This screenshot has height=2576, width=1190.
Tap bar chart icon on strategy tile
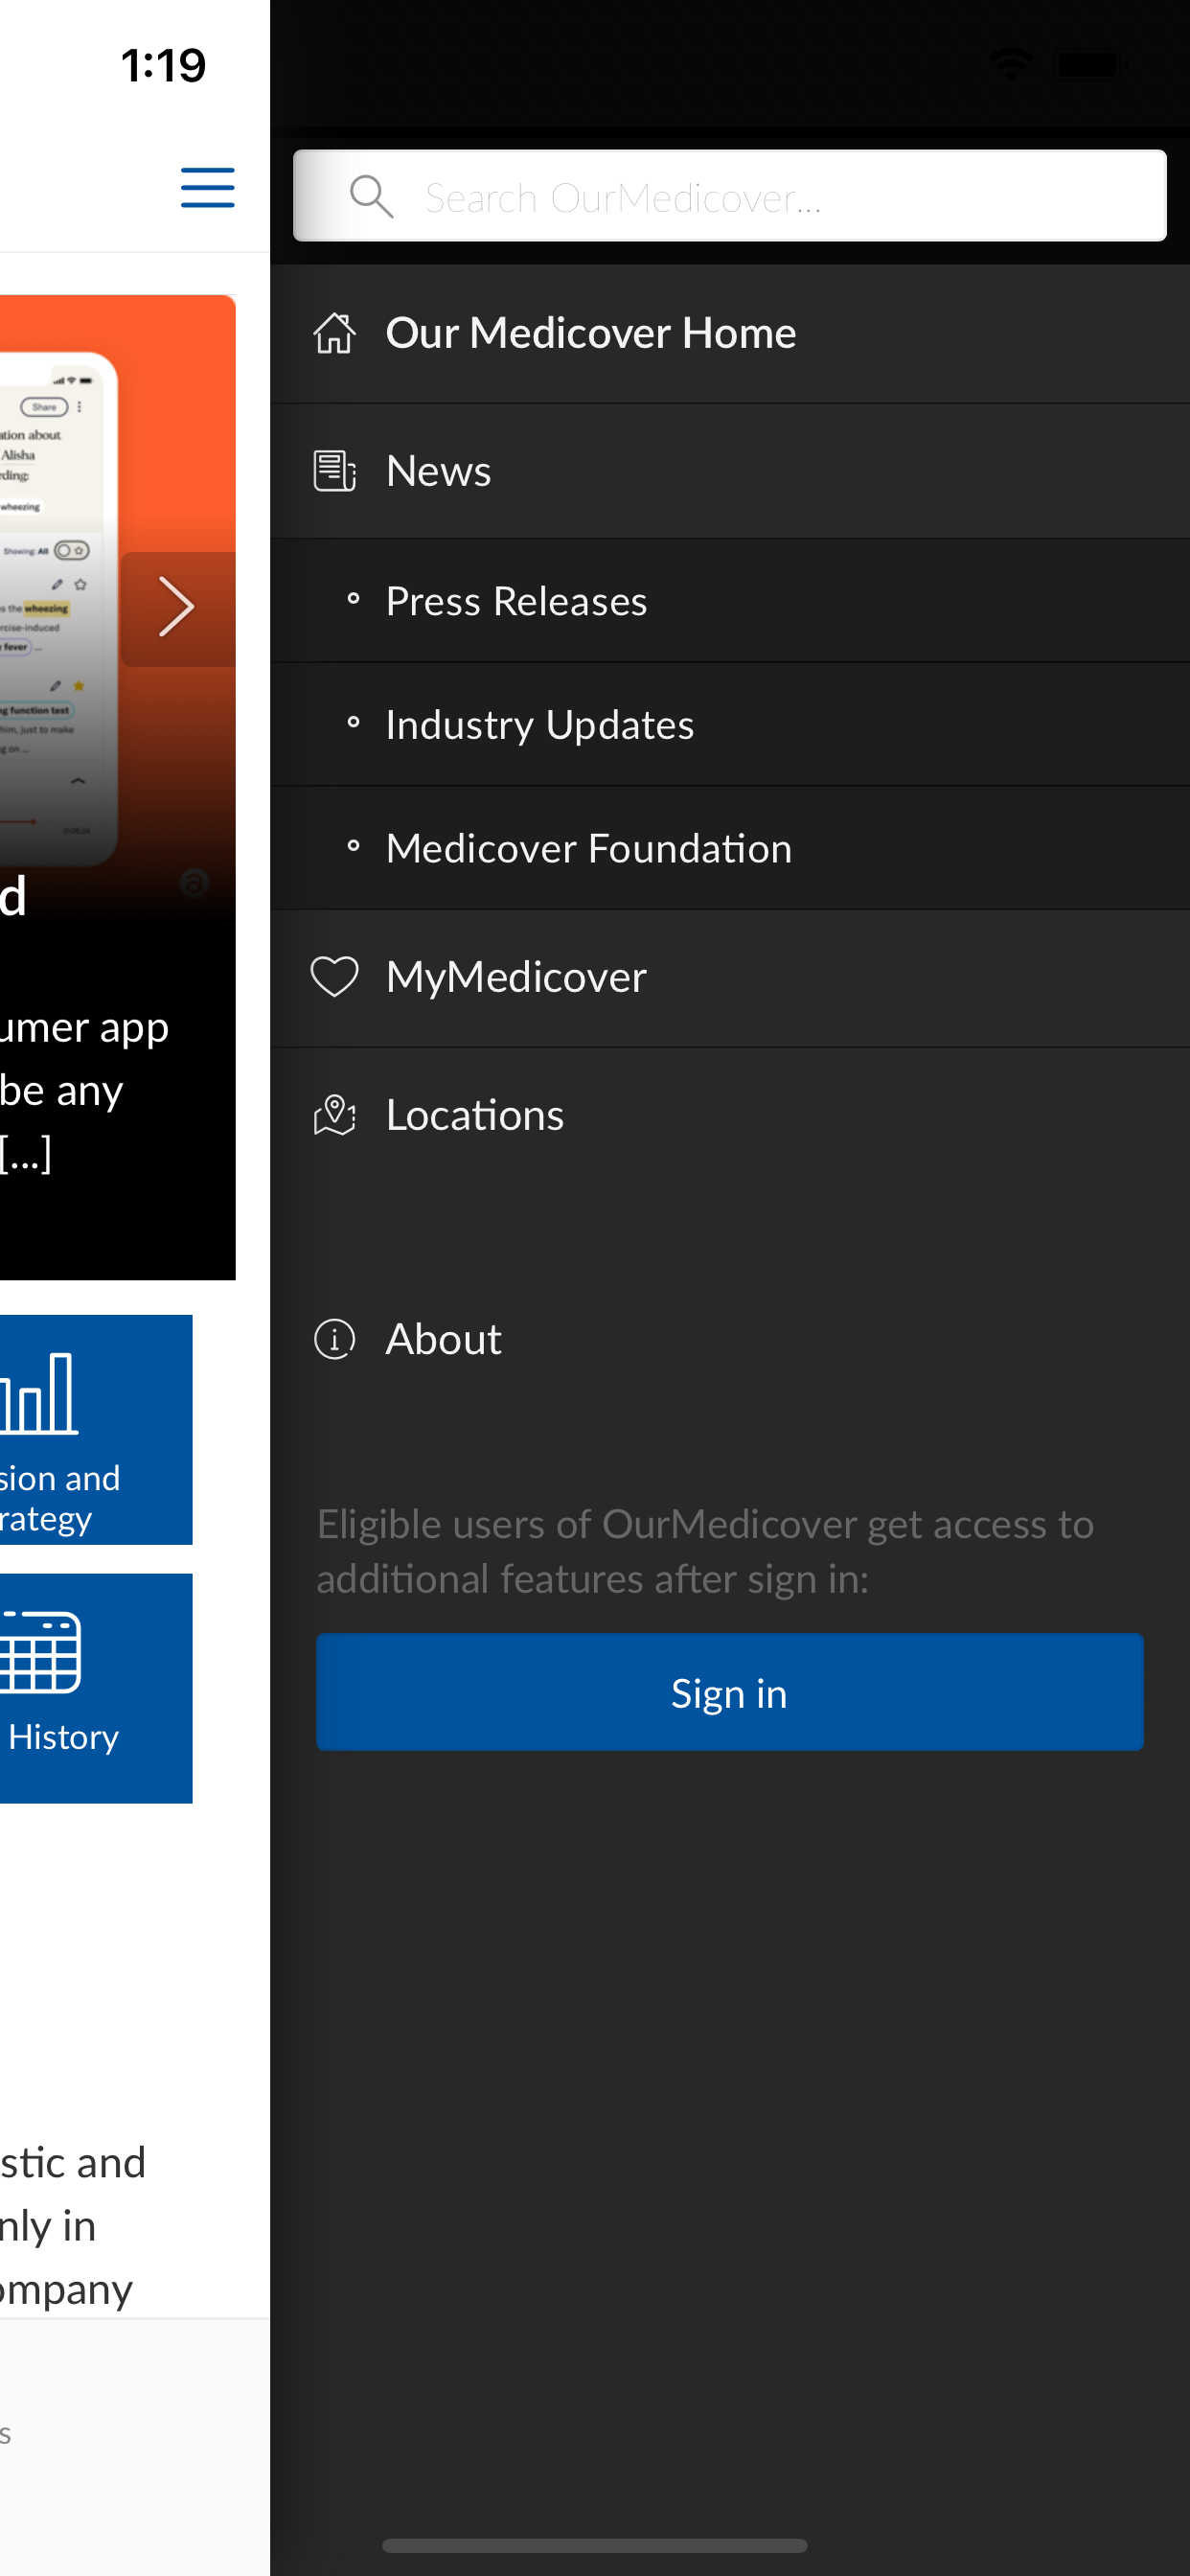(x=39, y=1394)
